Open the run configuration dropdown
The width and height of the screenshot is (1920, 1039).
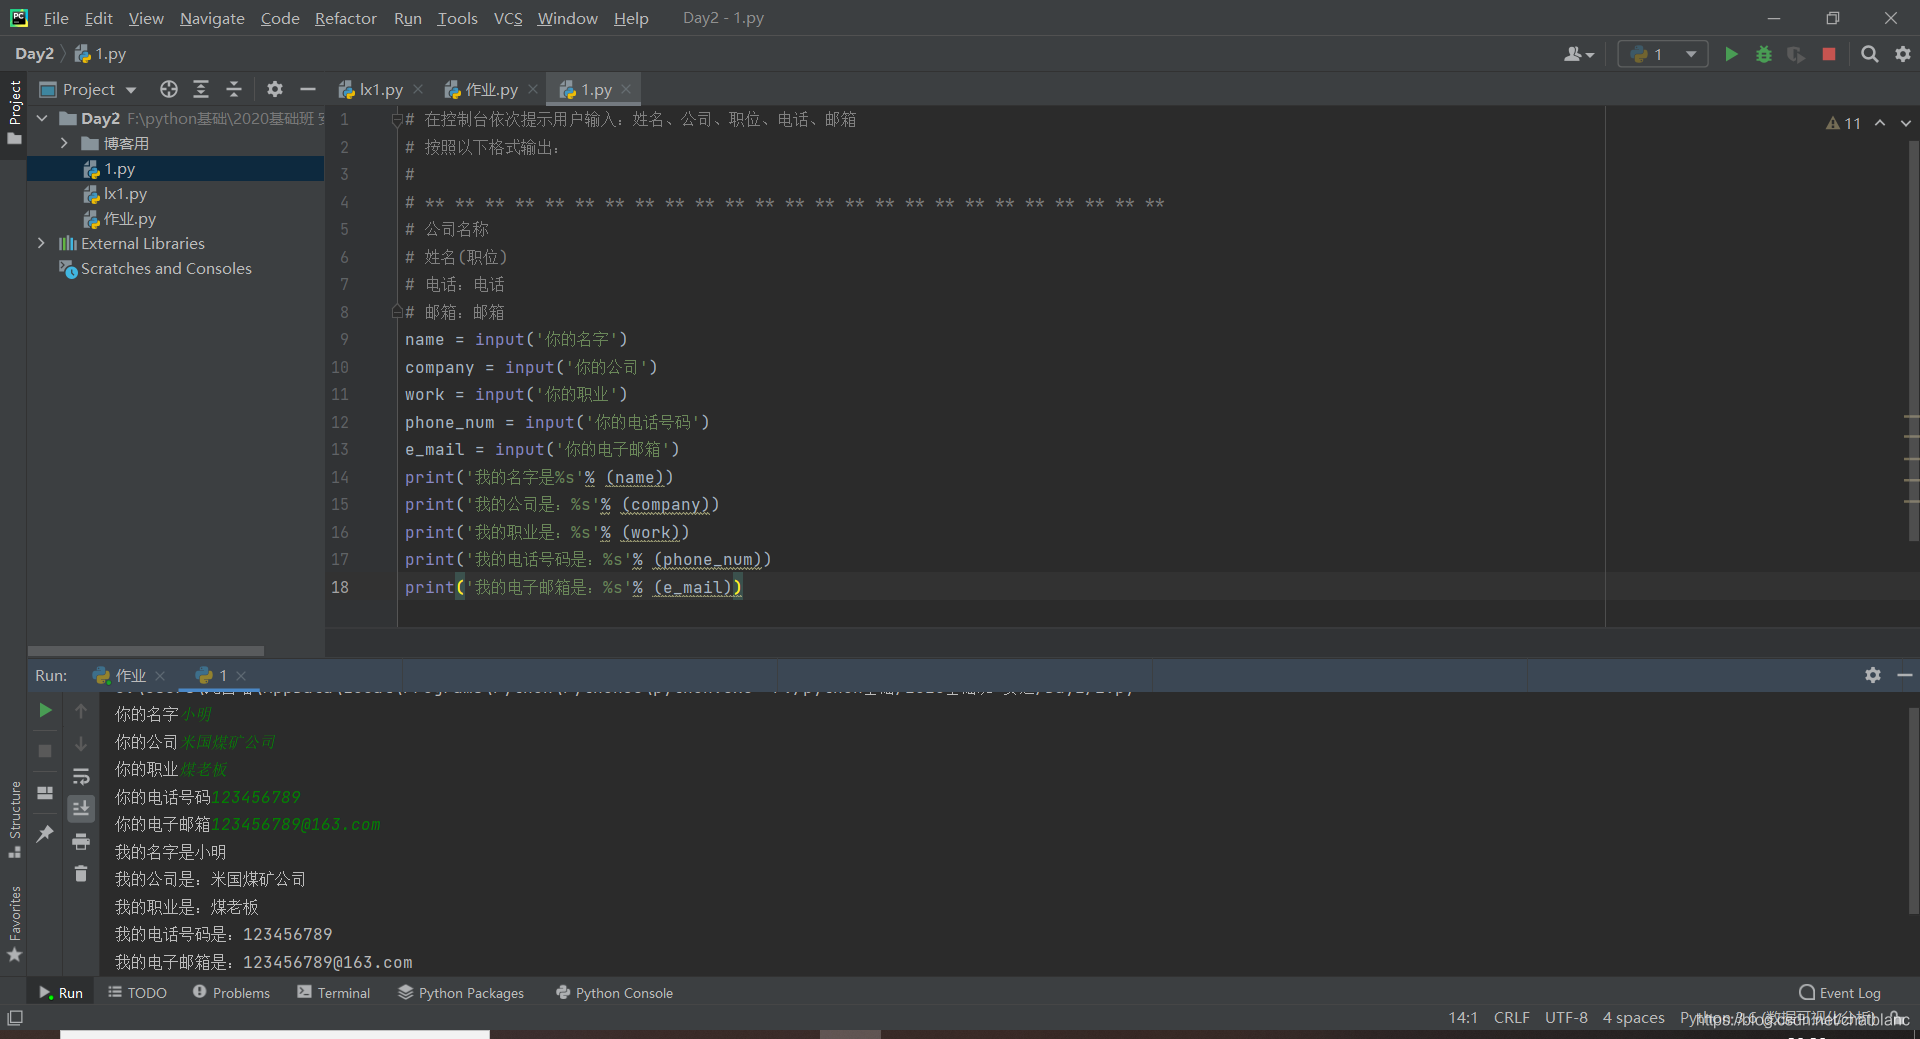[1691, 54]
